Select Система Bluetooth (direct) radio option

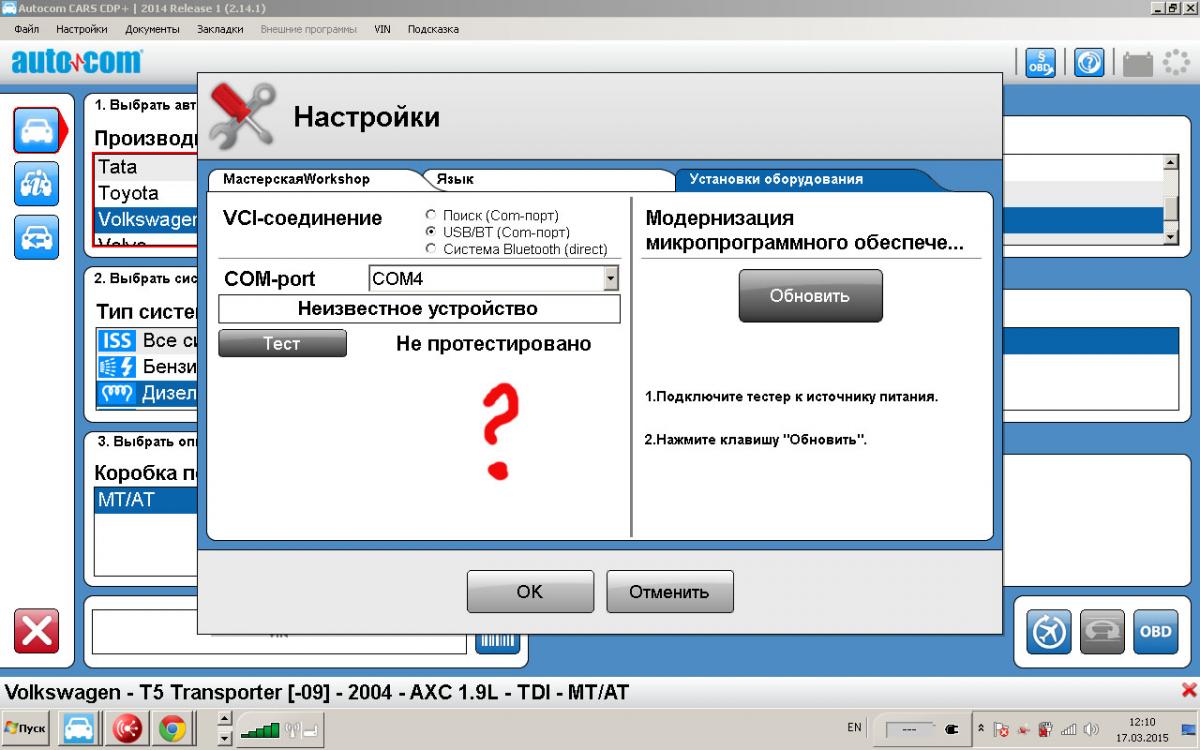tap(431, 249)
